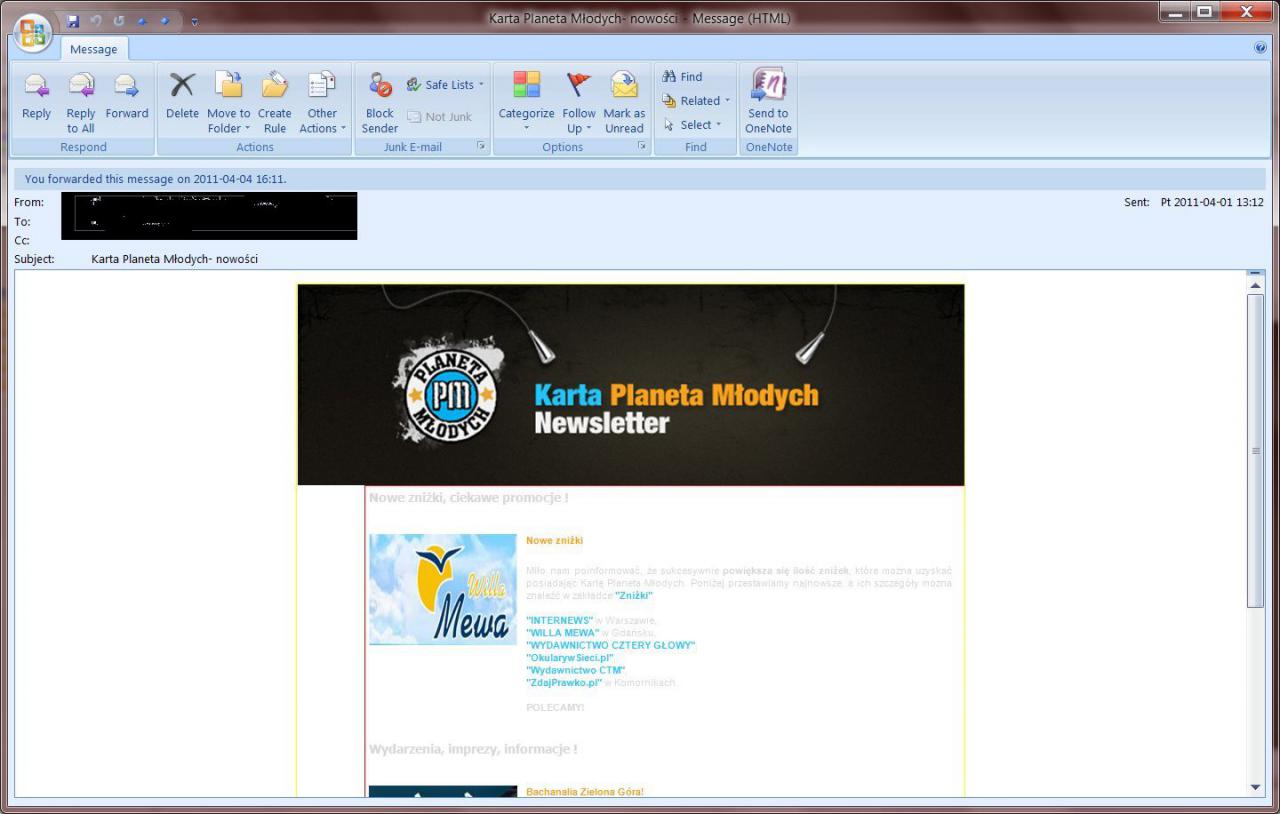Open "WYDAWNICTWO CZTERY GŁOWY" link
The width and height of the screenshot is (1280, 814).
tap(611, 645)
